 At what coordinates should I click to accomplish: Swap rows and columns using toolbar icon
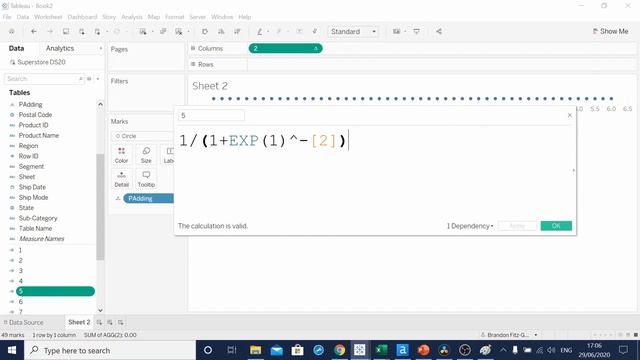[x=205, y=31]
